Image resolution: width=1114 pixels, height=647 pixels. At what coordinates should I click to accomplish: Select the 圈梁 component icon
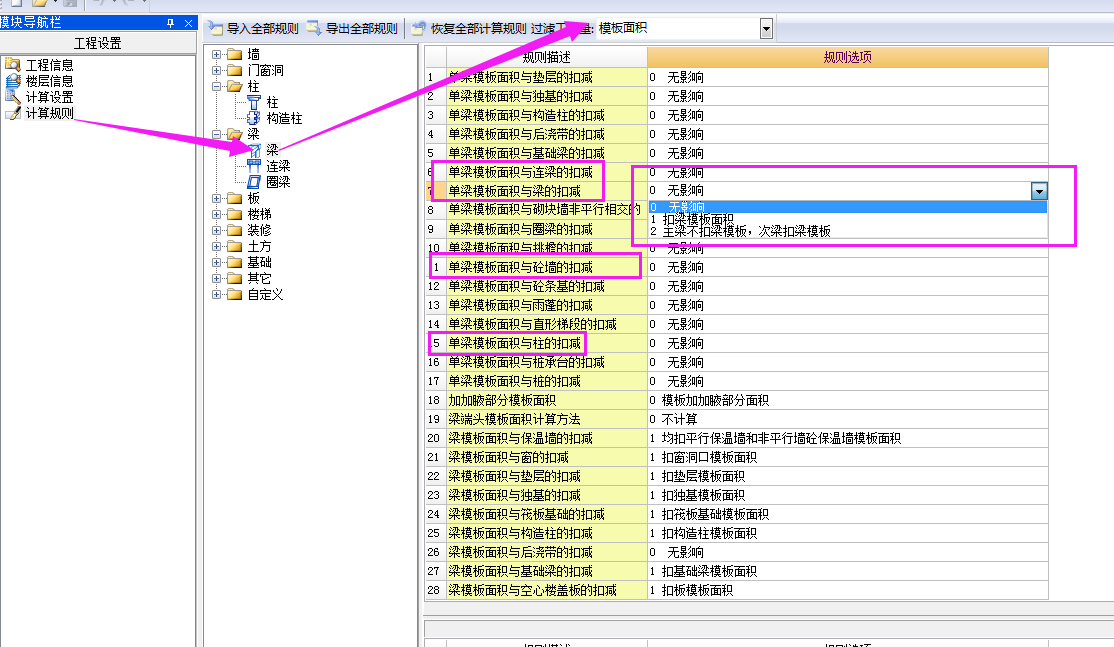pos(254,182)
